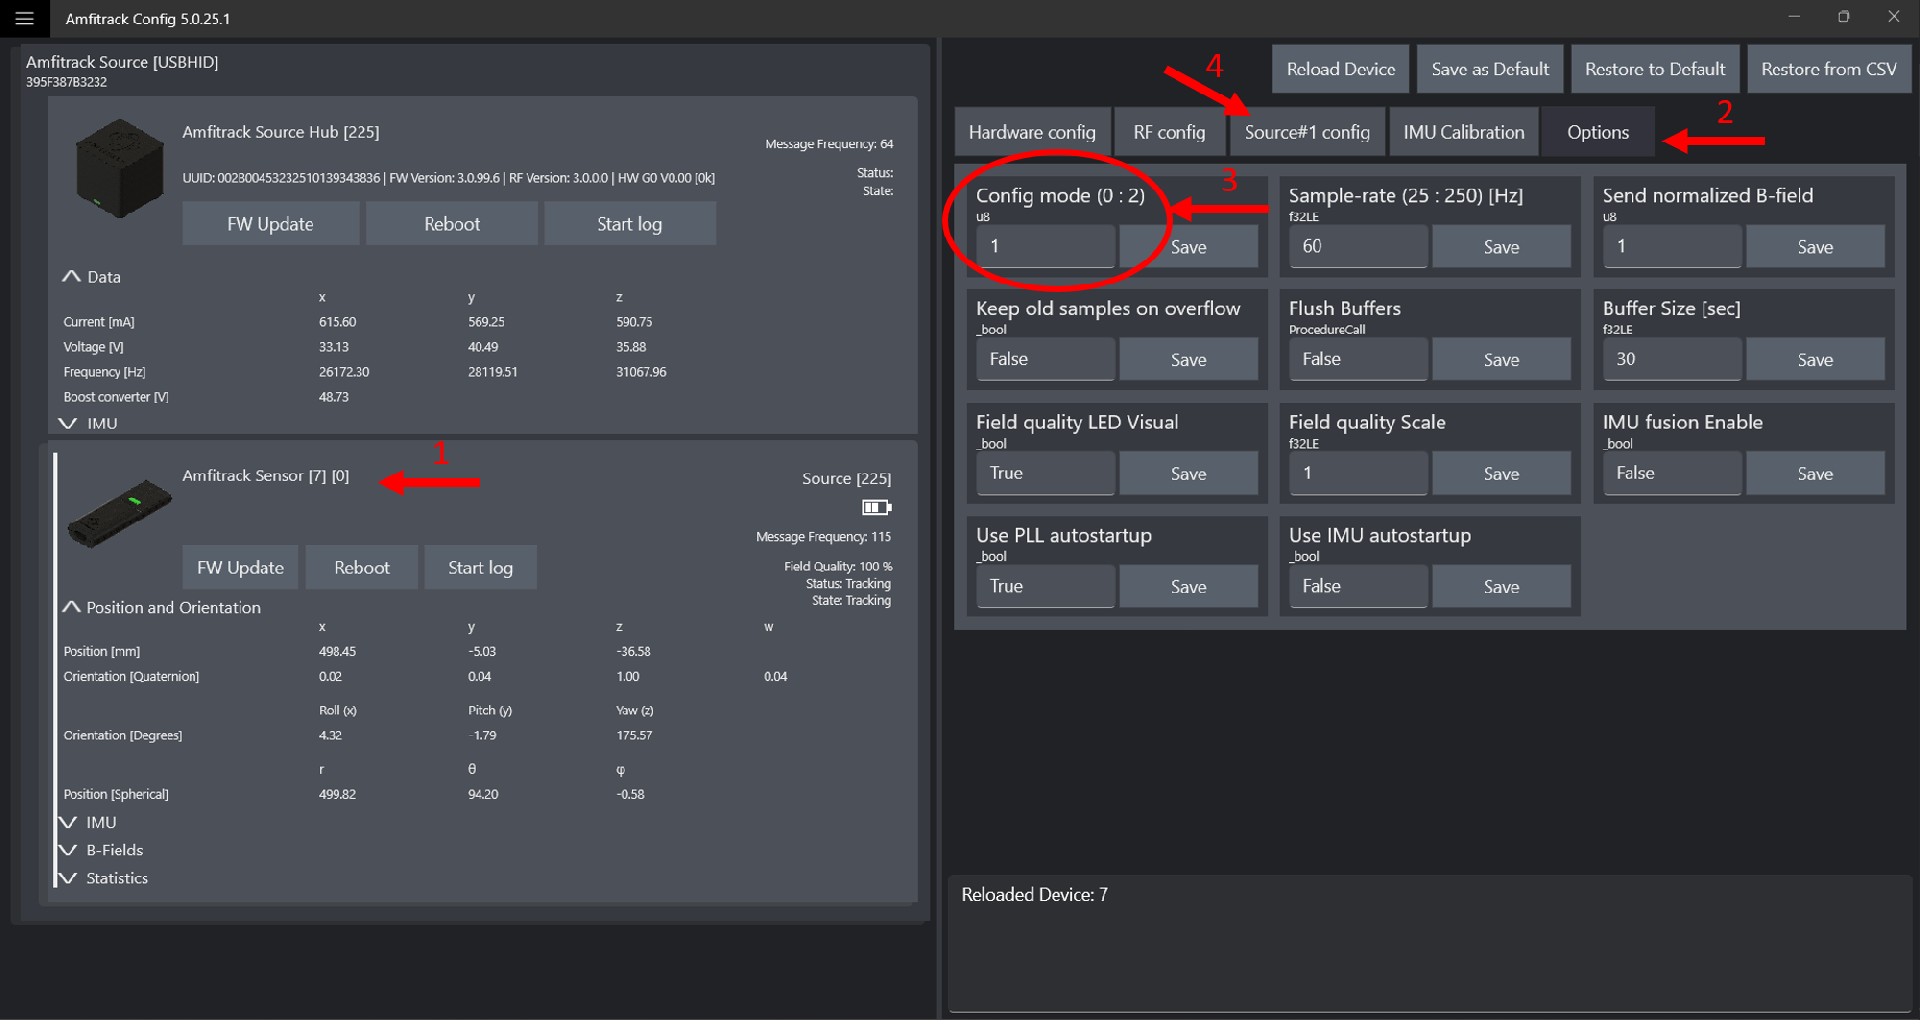Click the Source Hub cube image
Image resolution: width=1920 pixels, height=1020 pixels.
[120, 168]
